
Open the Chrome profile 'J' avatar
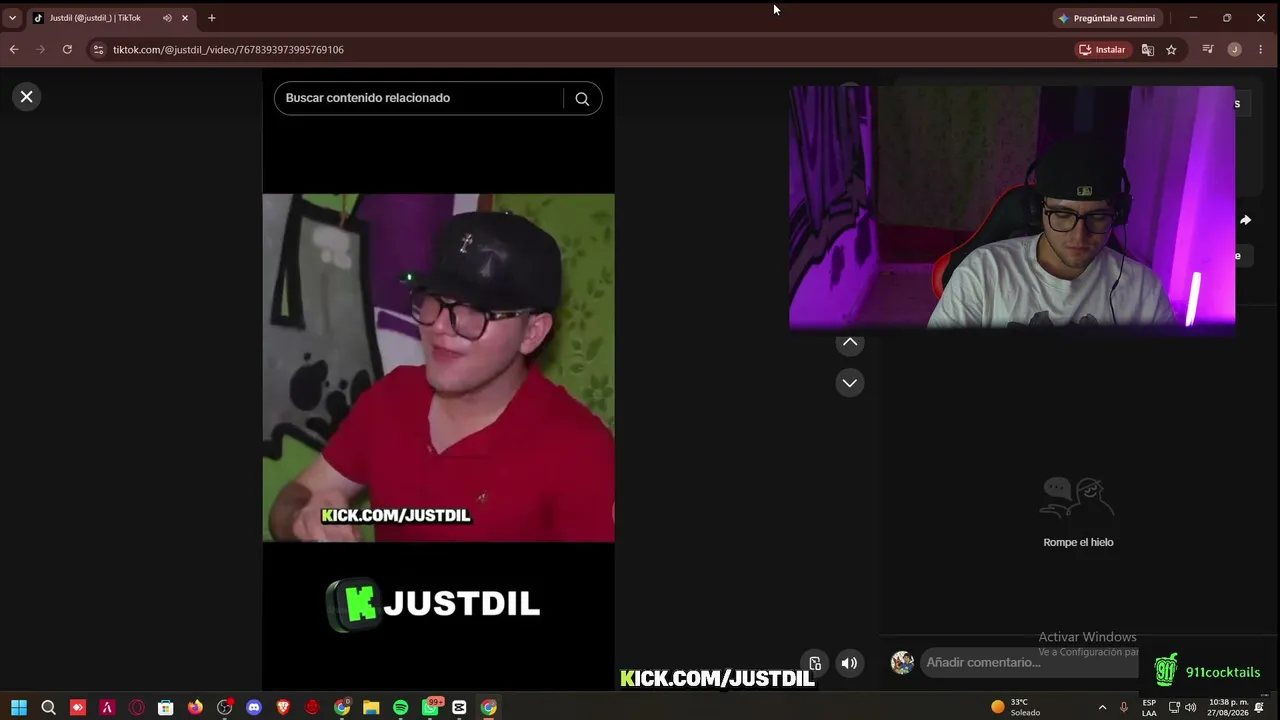tap(1235, 49)
